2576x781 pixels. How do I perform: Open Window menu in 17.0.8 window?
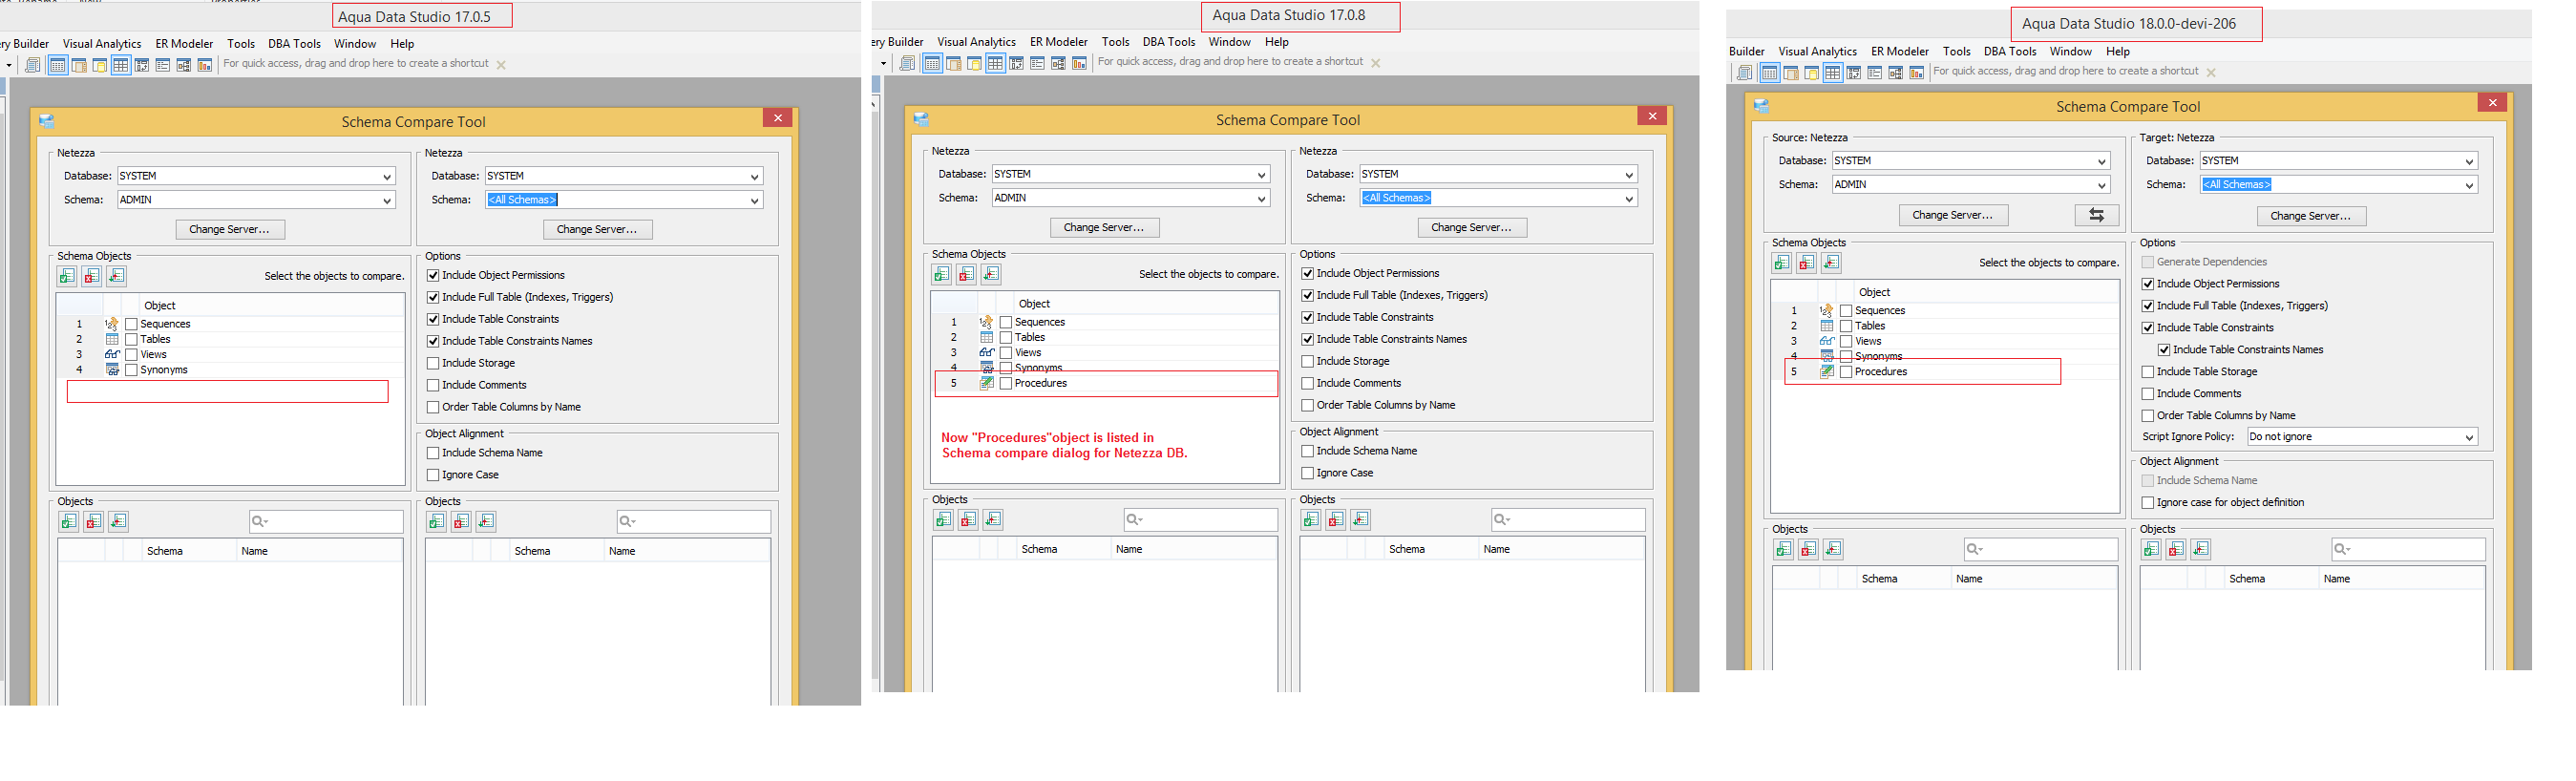pyautogui.click(x=1229, y=42)
